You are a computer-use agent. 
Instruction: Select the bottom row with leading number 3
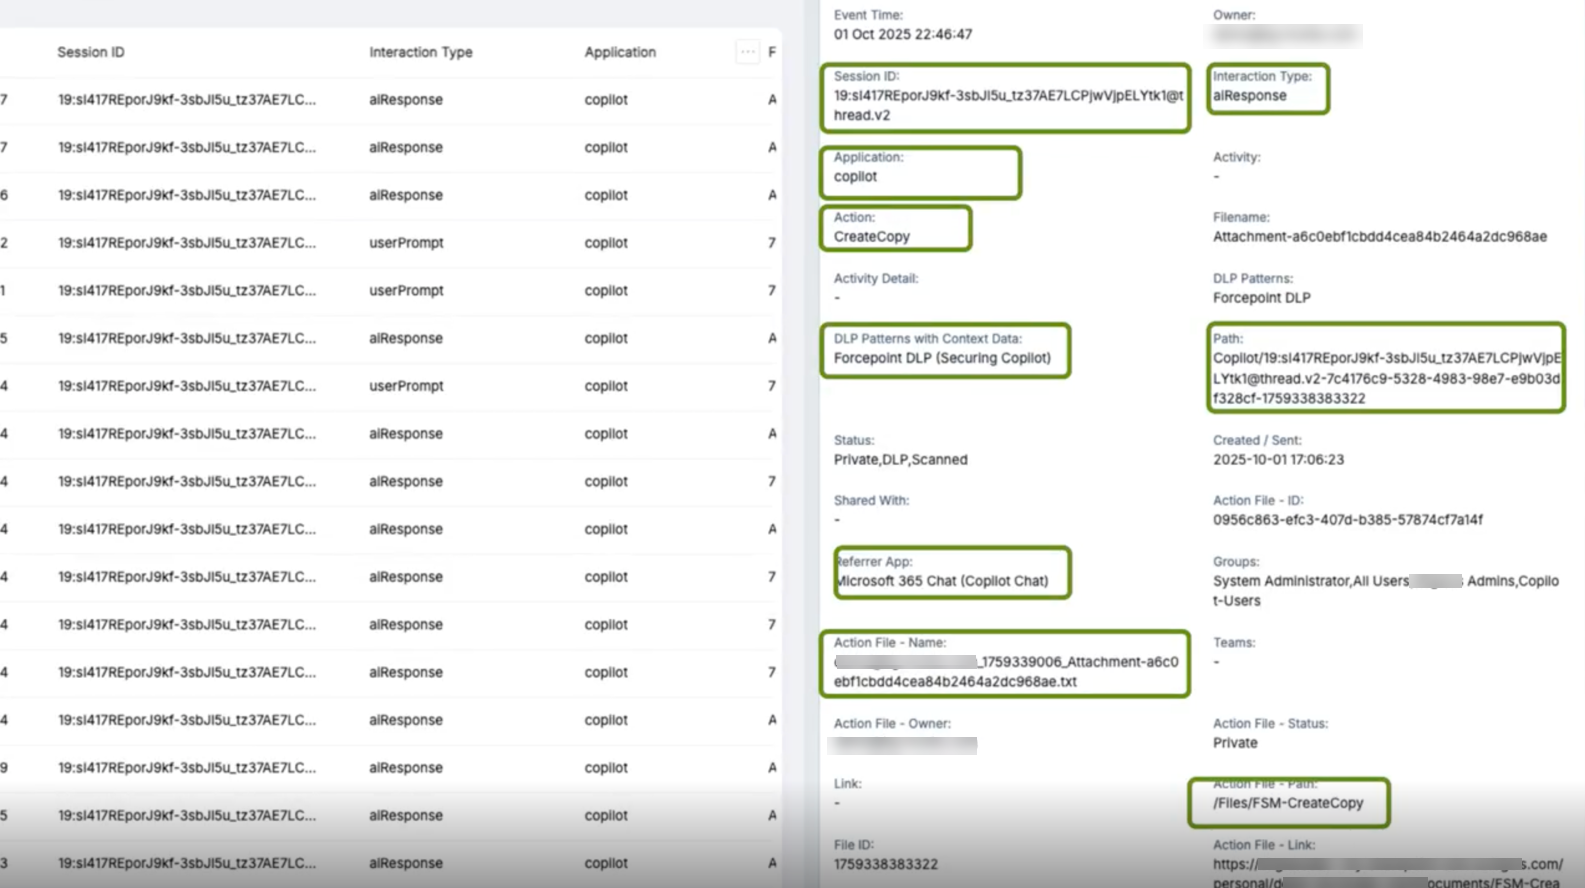point(186,863)
